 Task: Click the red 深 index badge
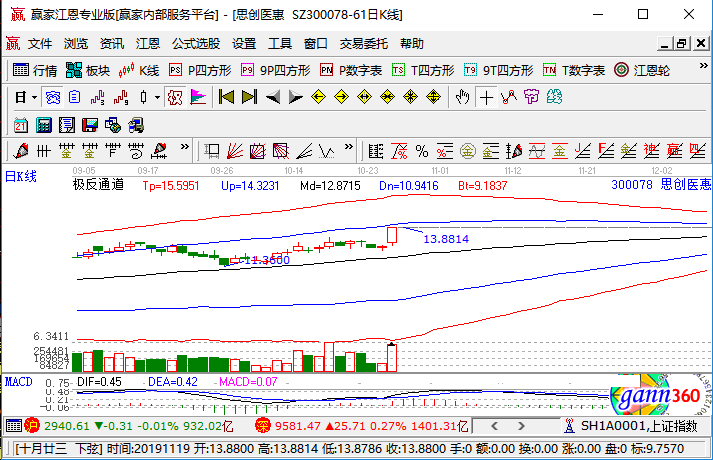263,426
